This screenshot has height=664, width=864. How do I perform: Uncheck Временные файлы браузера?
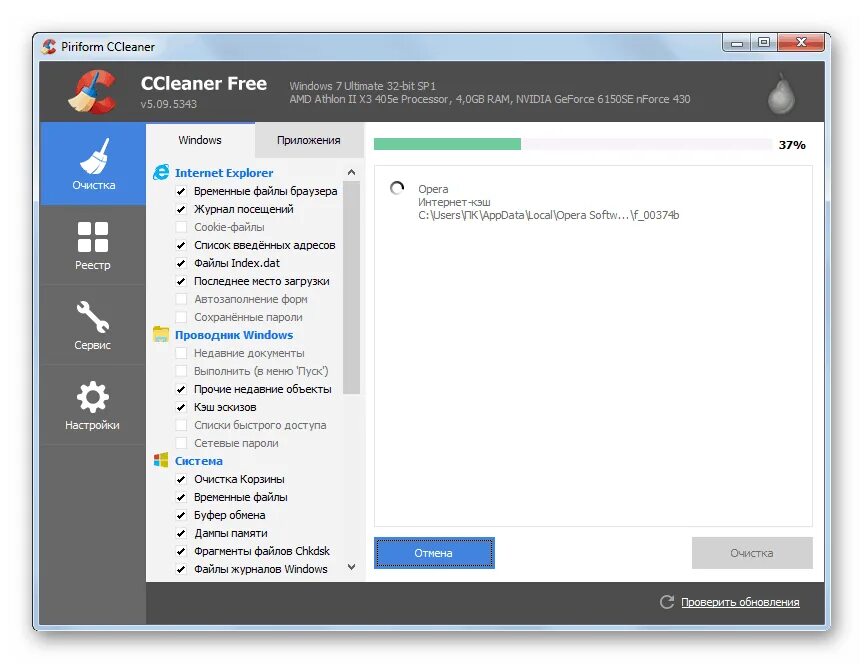181,191
